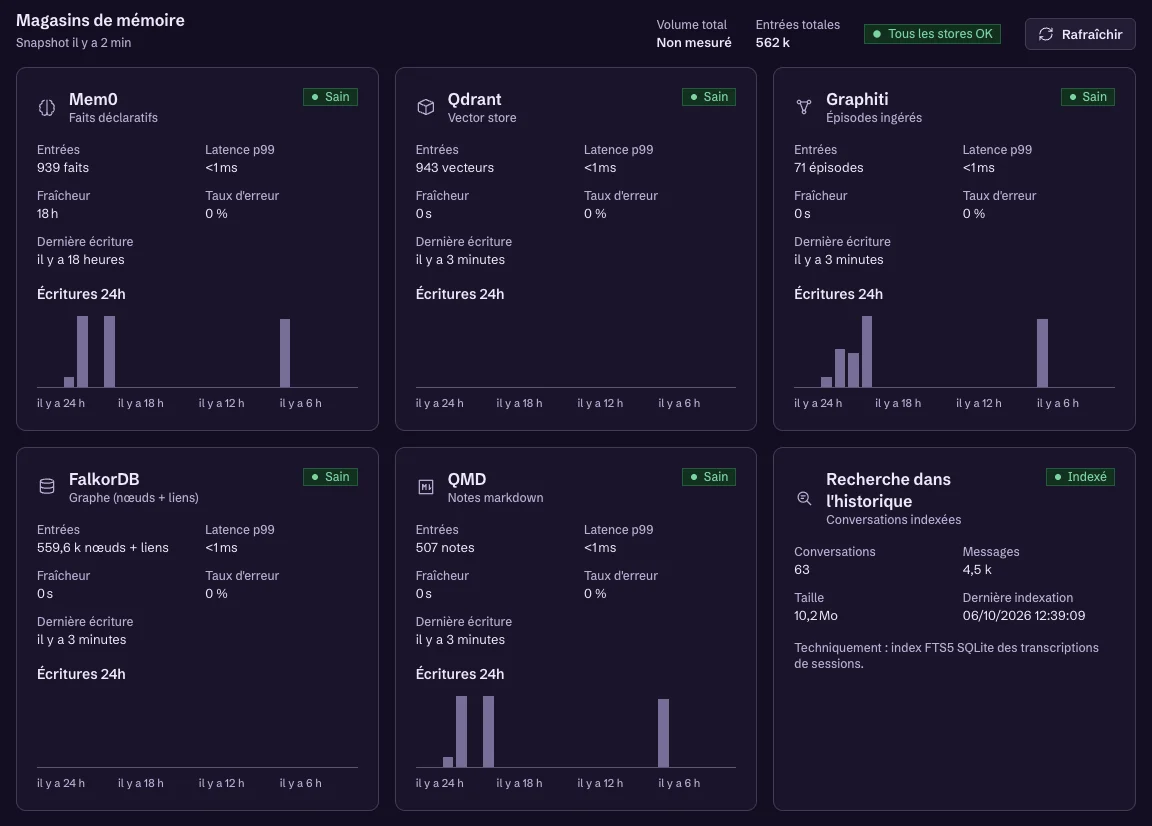Viewport: 1152px width, 826px height.
Task: Click the '63' conversations value
Action: (x=802, y=570)
